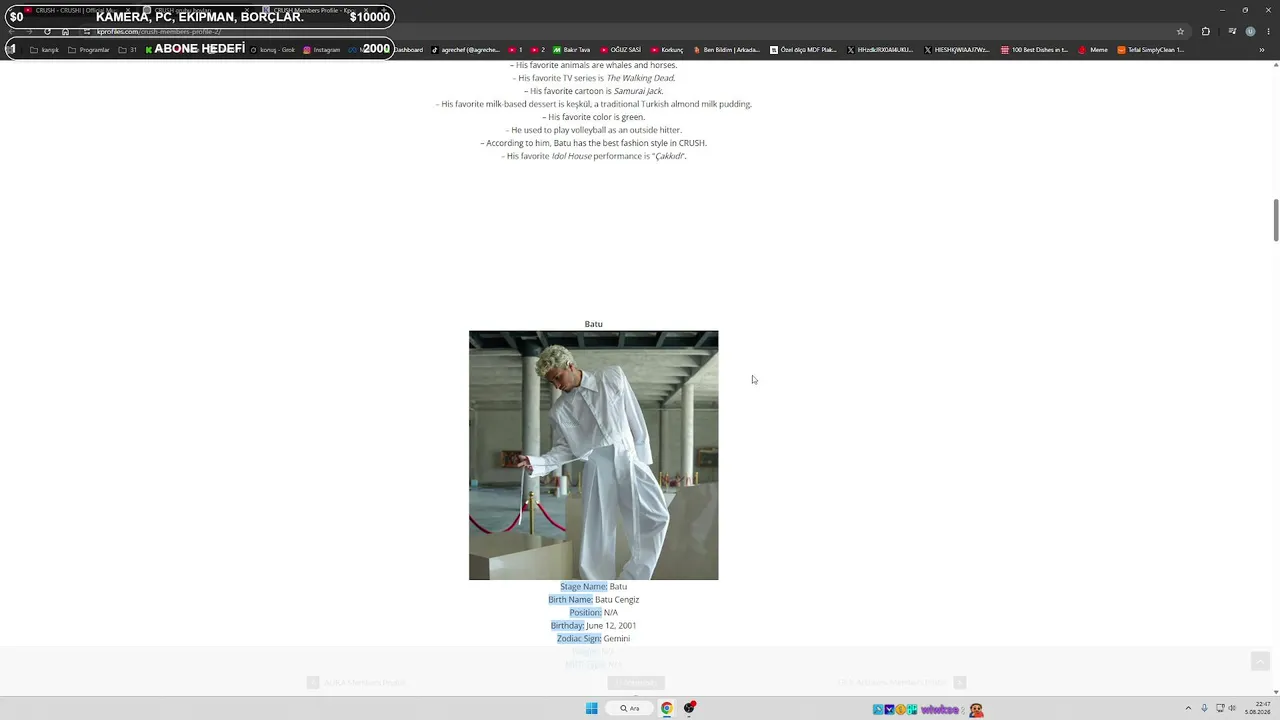
Task: Show hidden system tray icons chevron
Action: [1188, 708]
